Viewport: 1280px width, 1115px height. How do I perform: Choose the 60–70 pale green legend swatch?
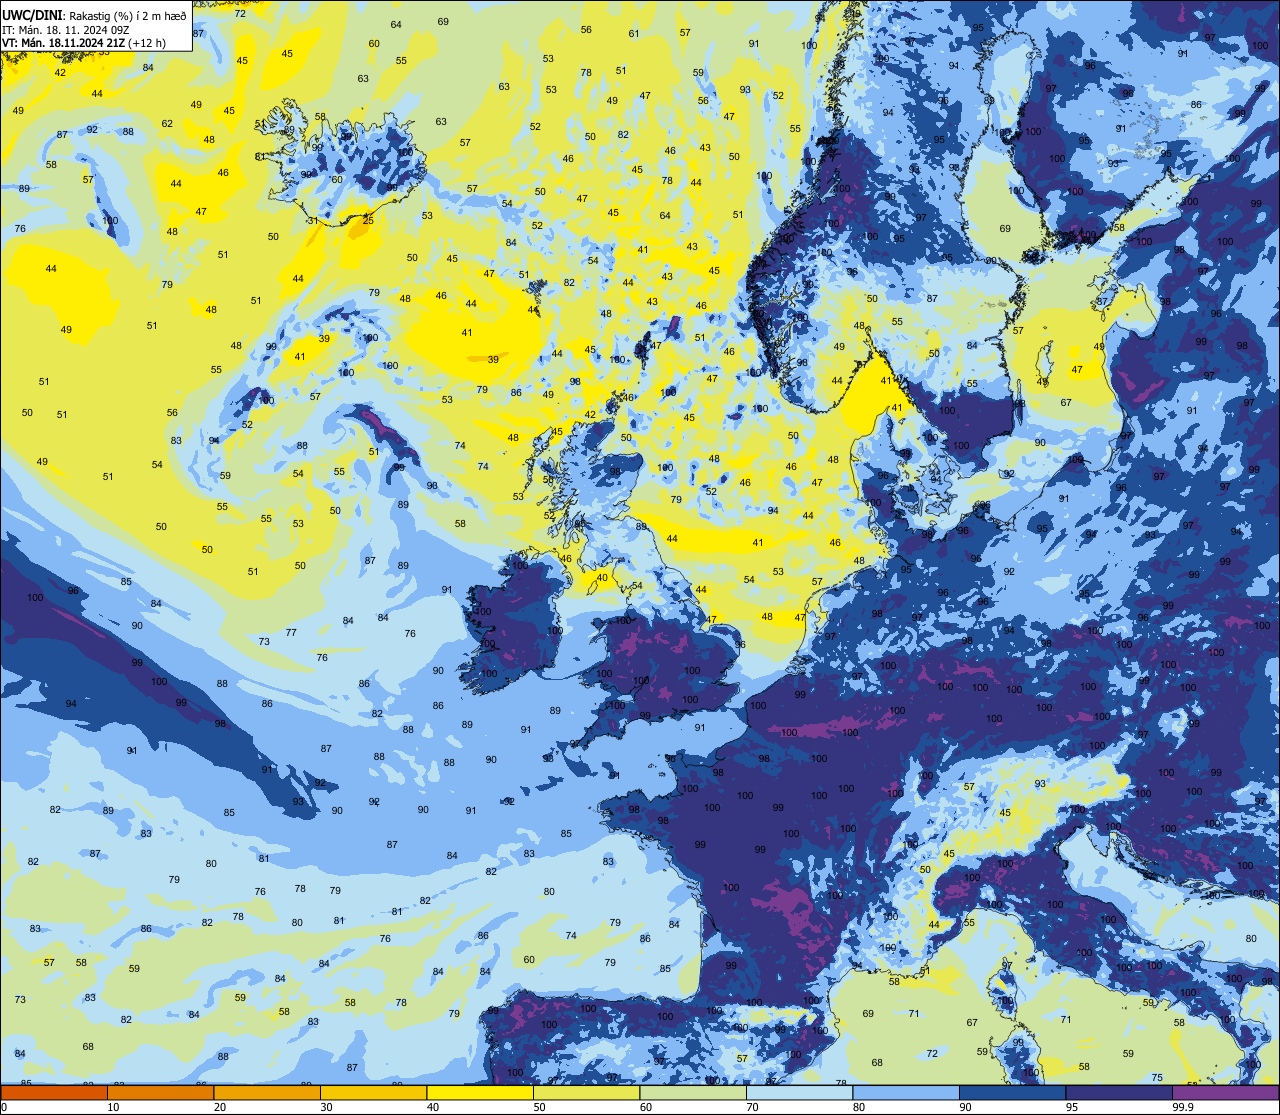[693, 1092]
